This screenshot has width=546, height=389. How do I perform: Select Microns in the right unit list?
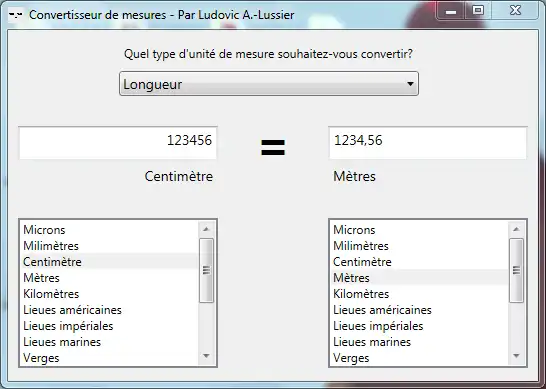point(419,230)
